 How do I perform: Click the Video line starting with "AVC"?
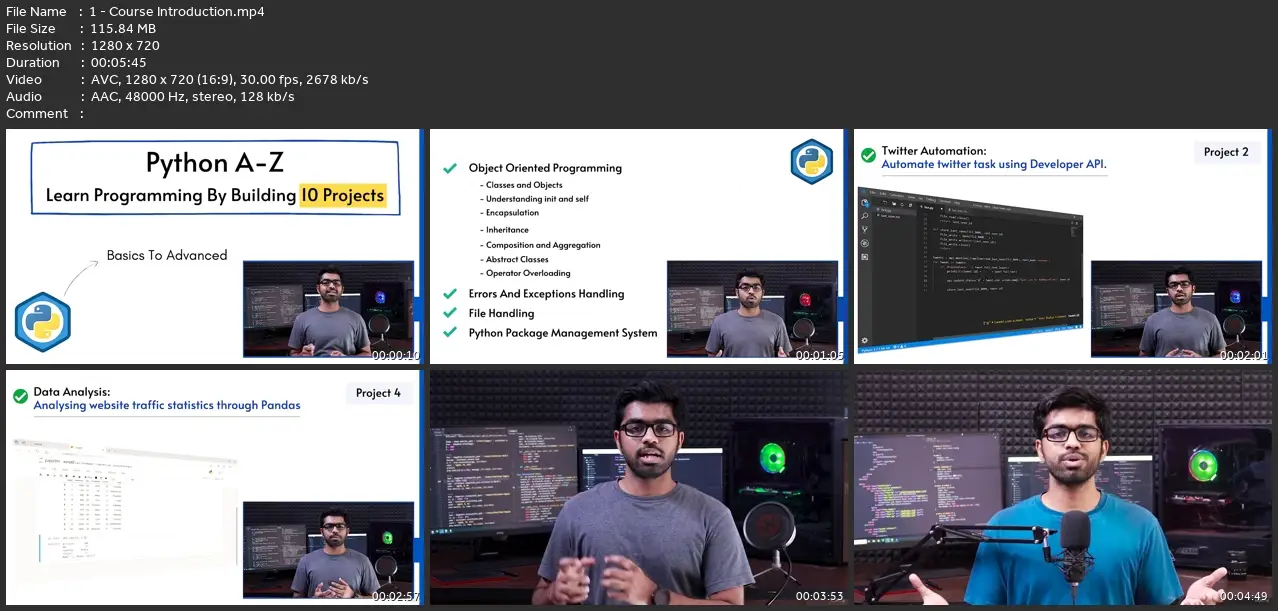click(229, 79)
